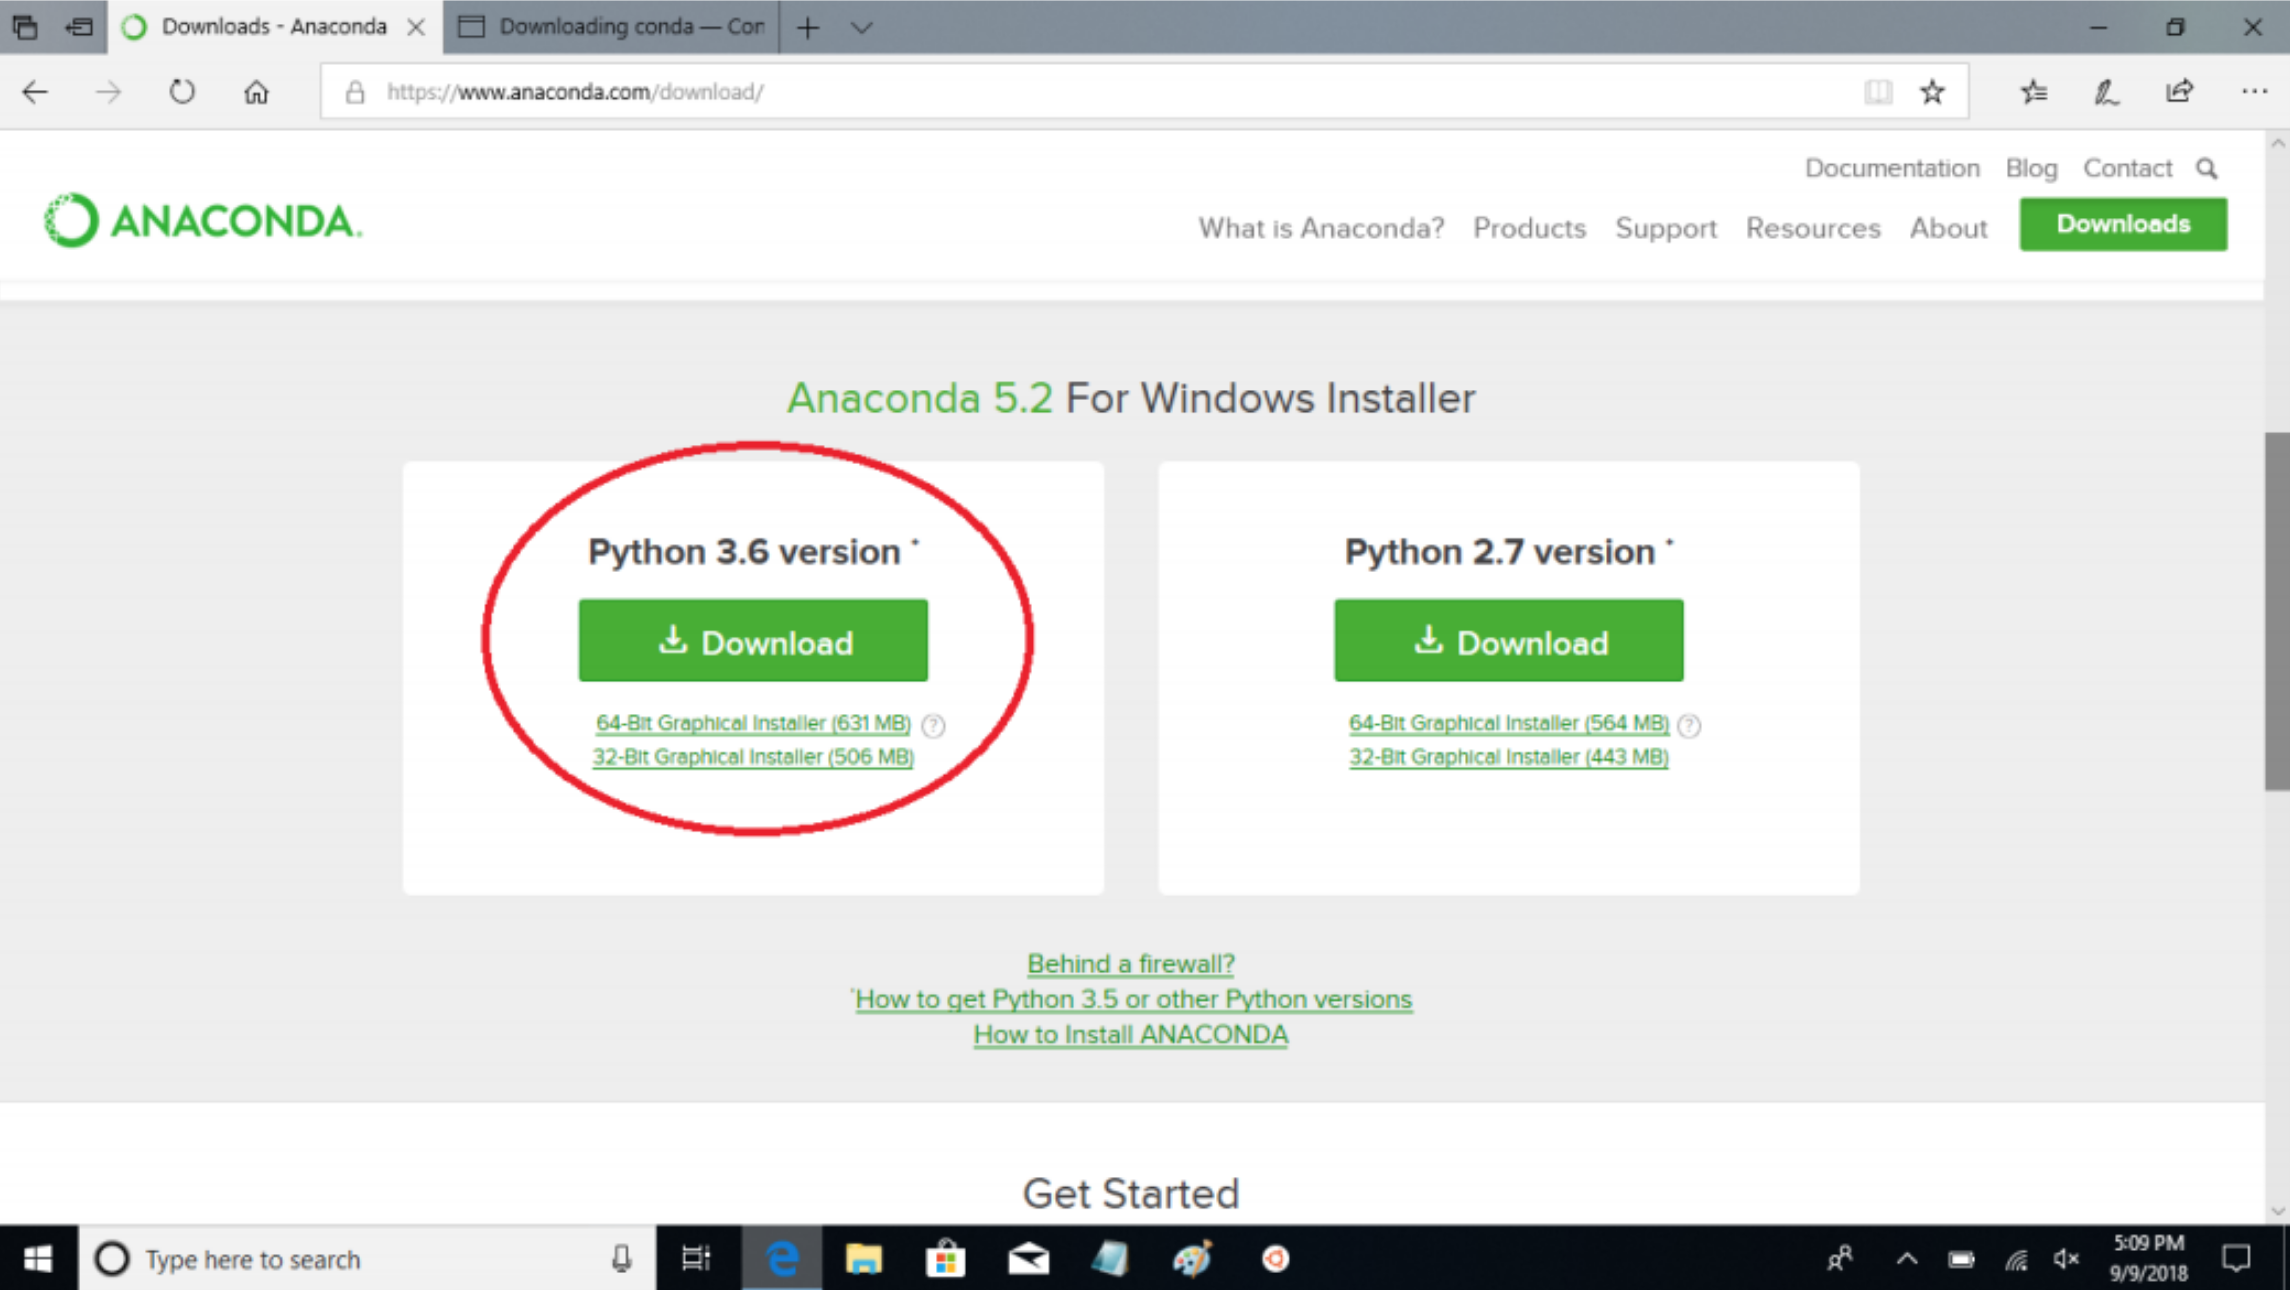Open the About menu

pos(1948,228)
